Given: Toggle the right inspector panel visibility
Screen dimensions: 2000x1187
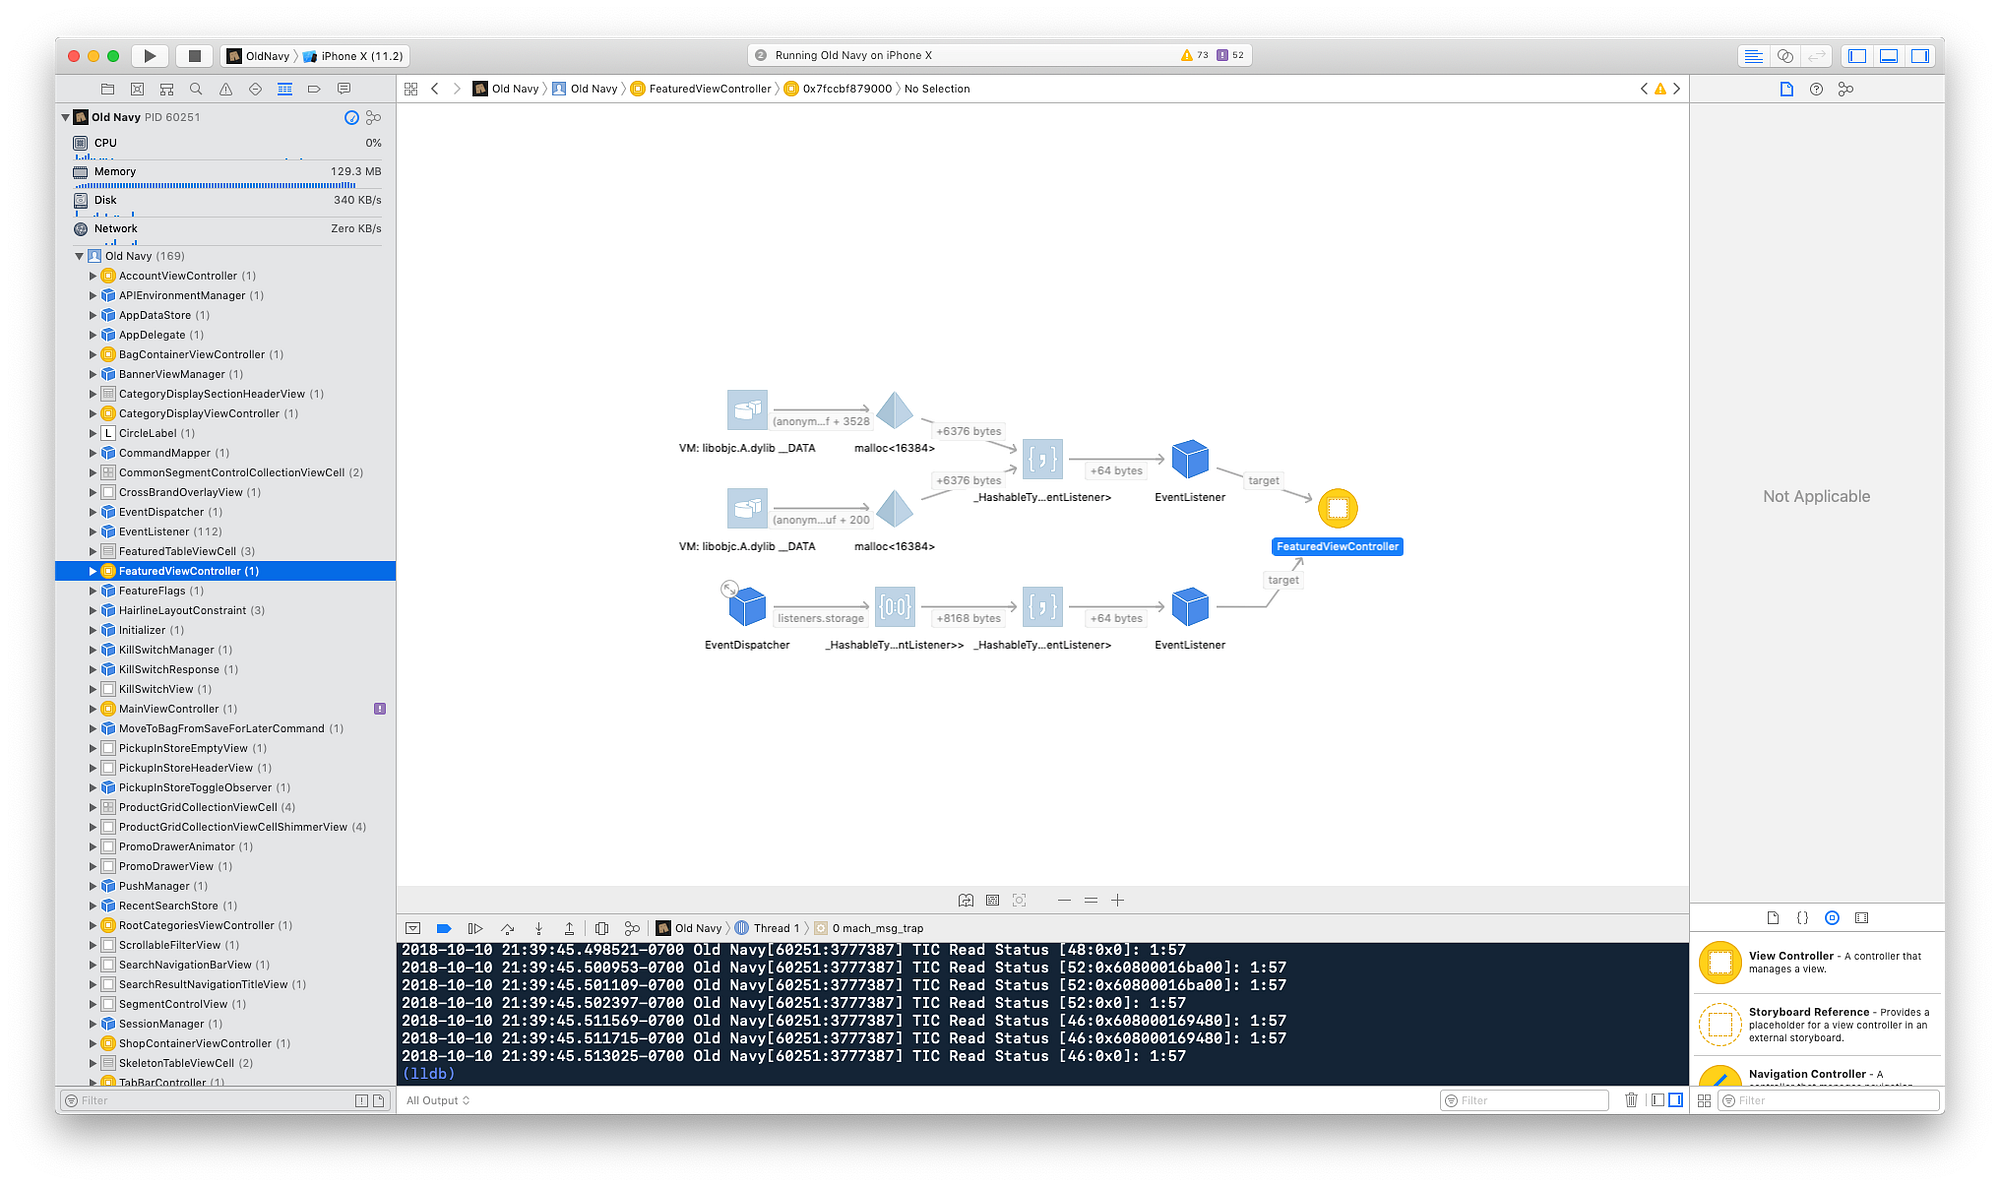Looking at the screenshot, I should pos(1920,56).
